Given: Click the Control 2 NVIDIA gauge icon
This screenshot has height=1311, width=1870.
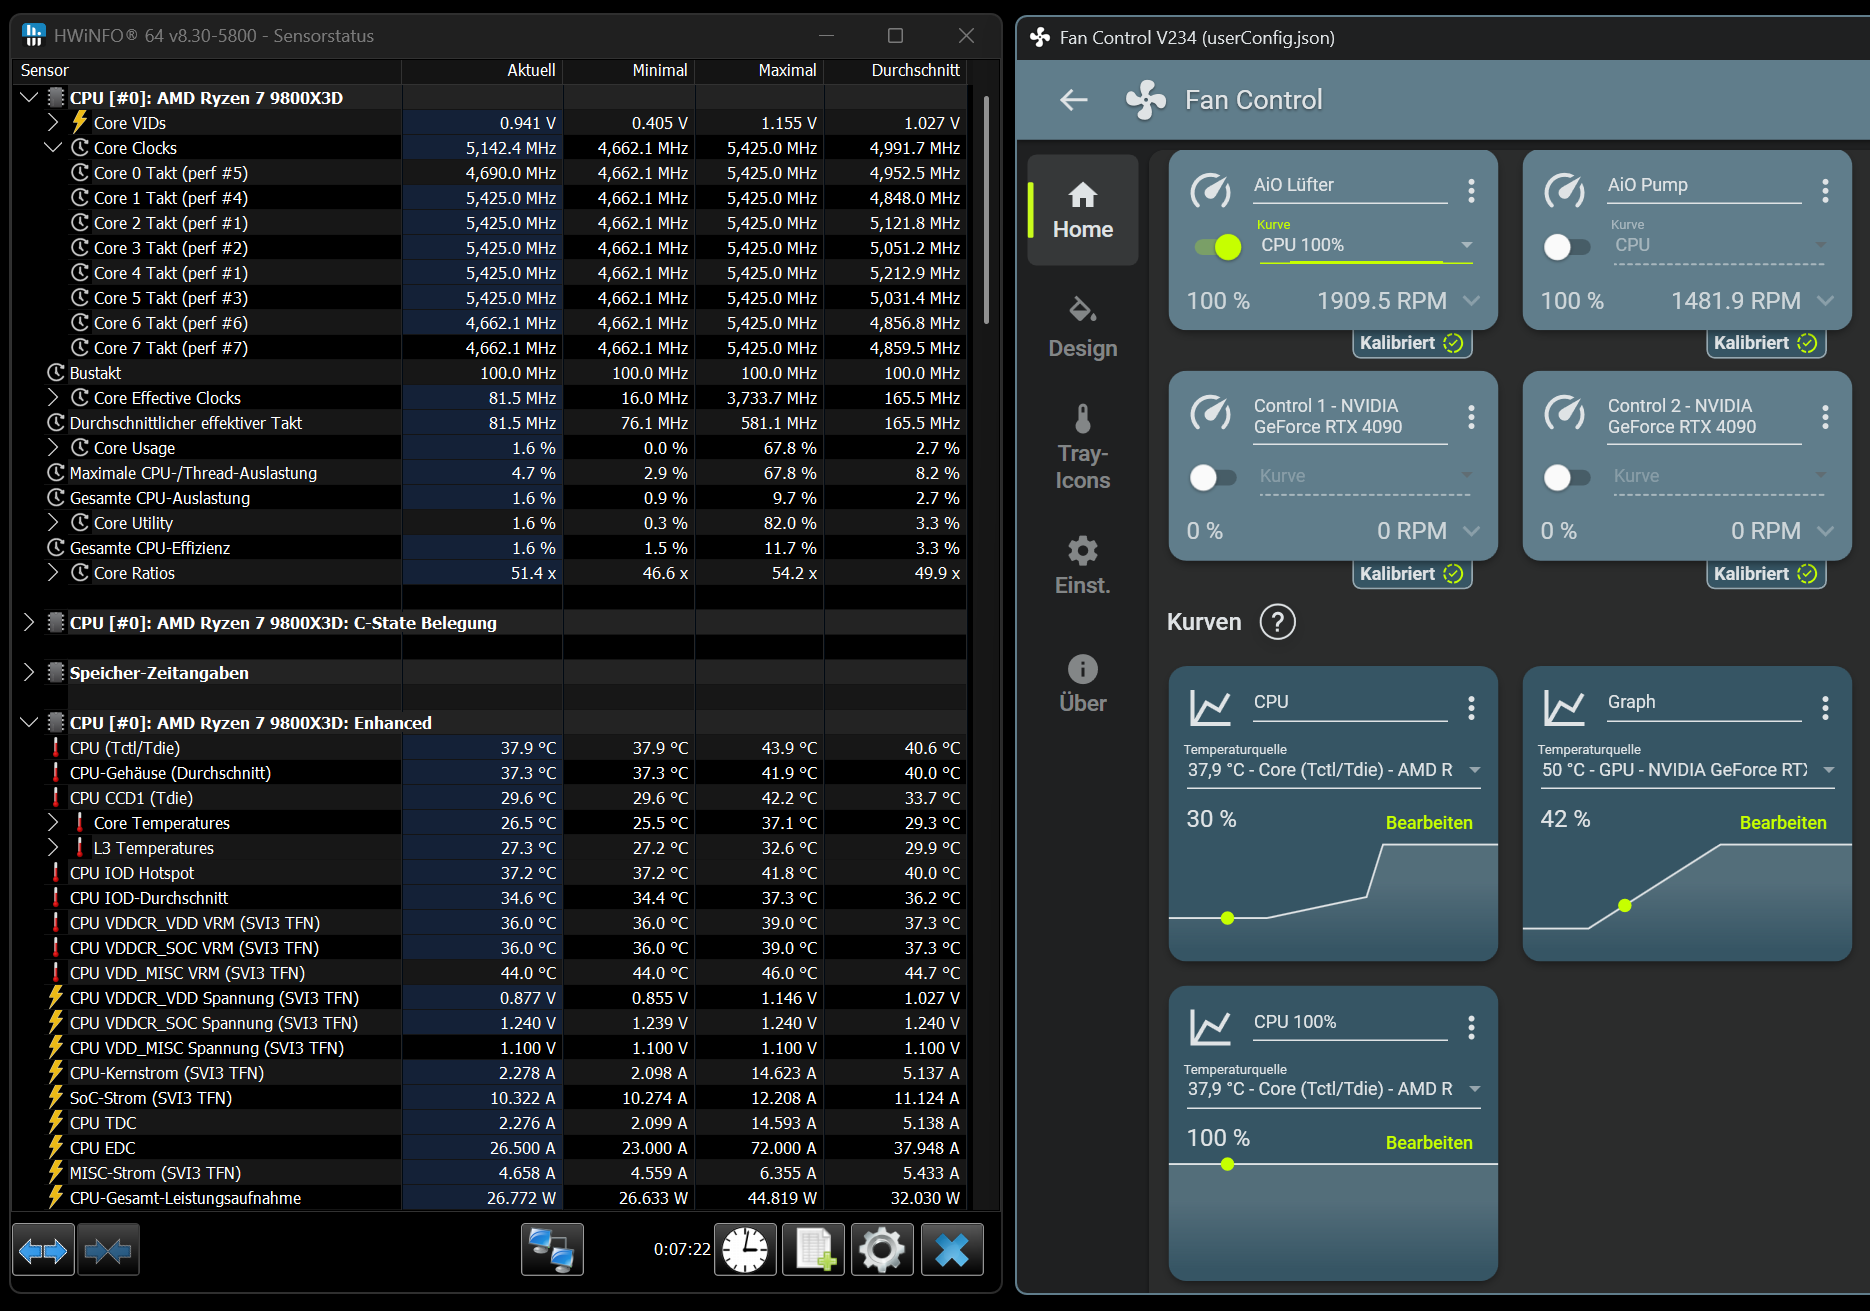Looking at the screenshot, I should tap(1565, 412).
